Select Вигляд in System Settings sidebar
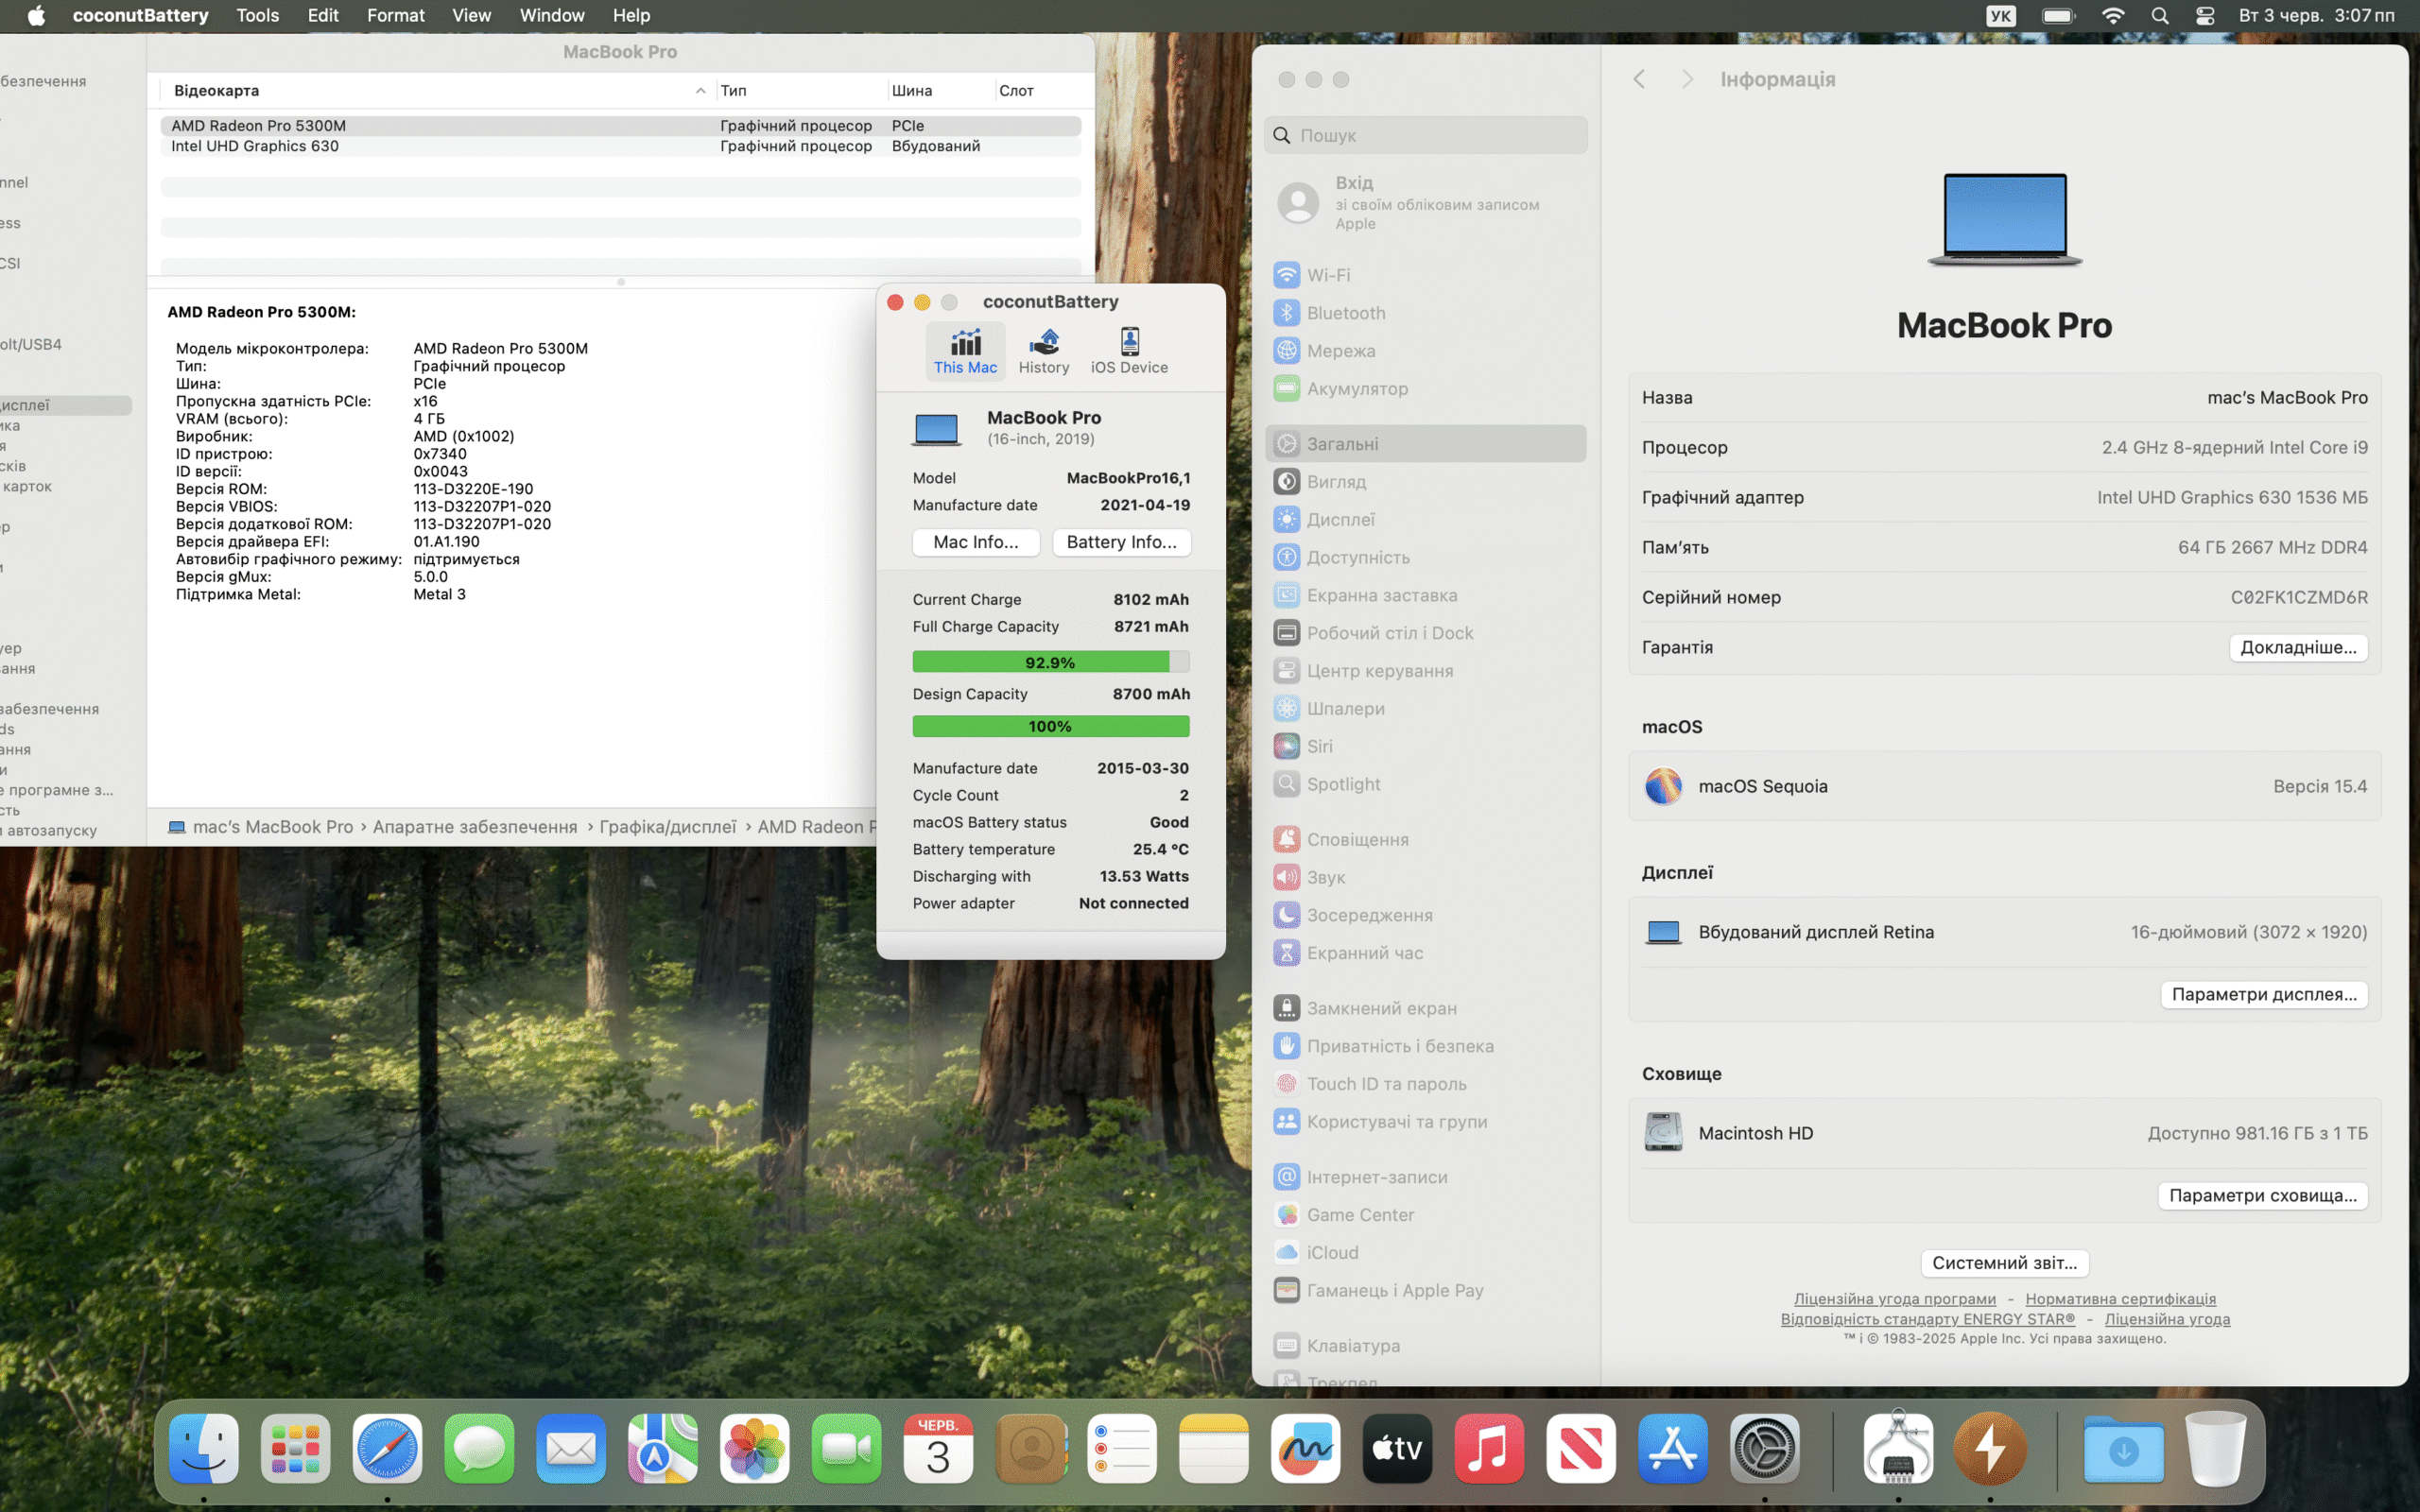 point(1425,482)
